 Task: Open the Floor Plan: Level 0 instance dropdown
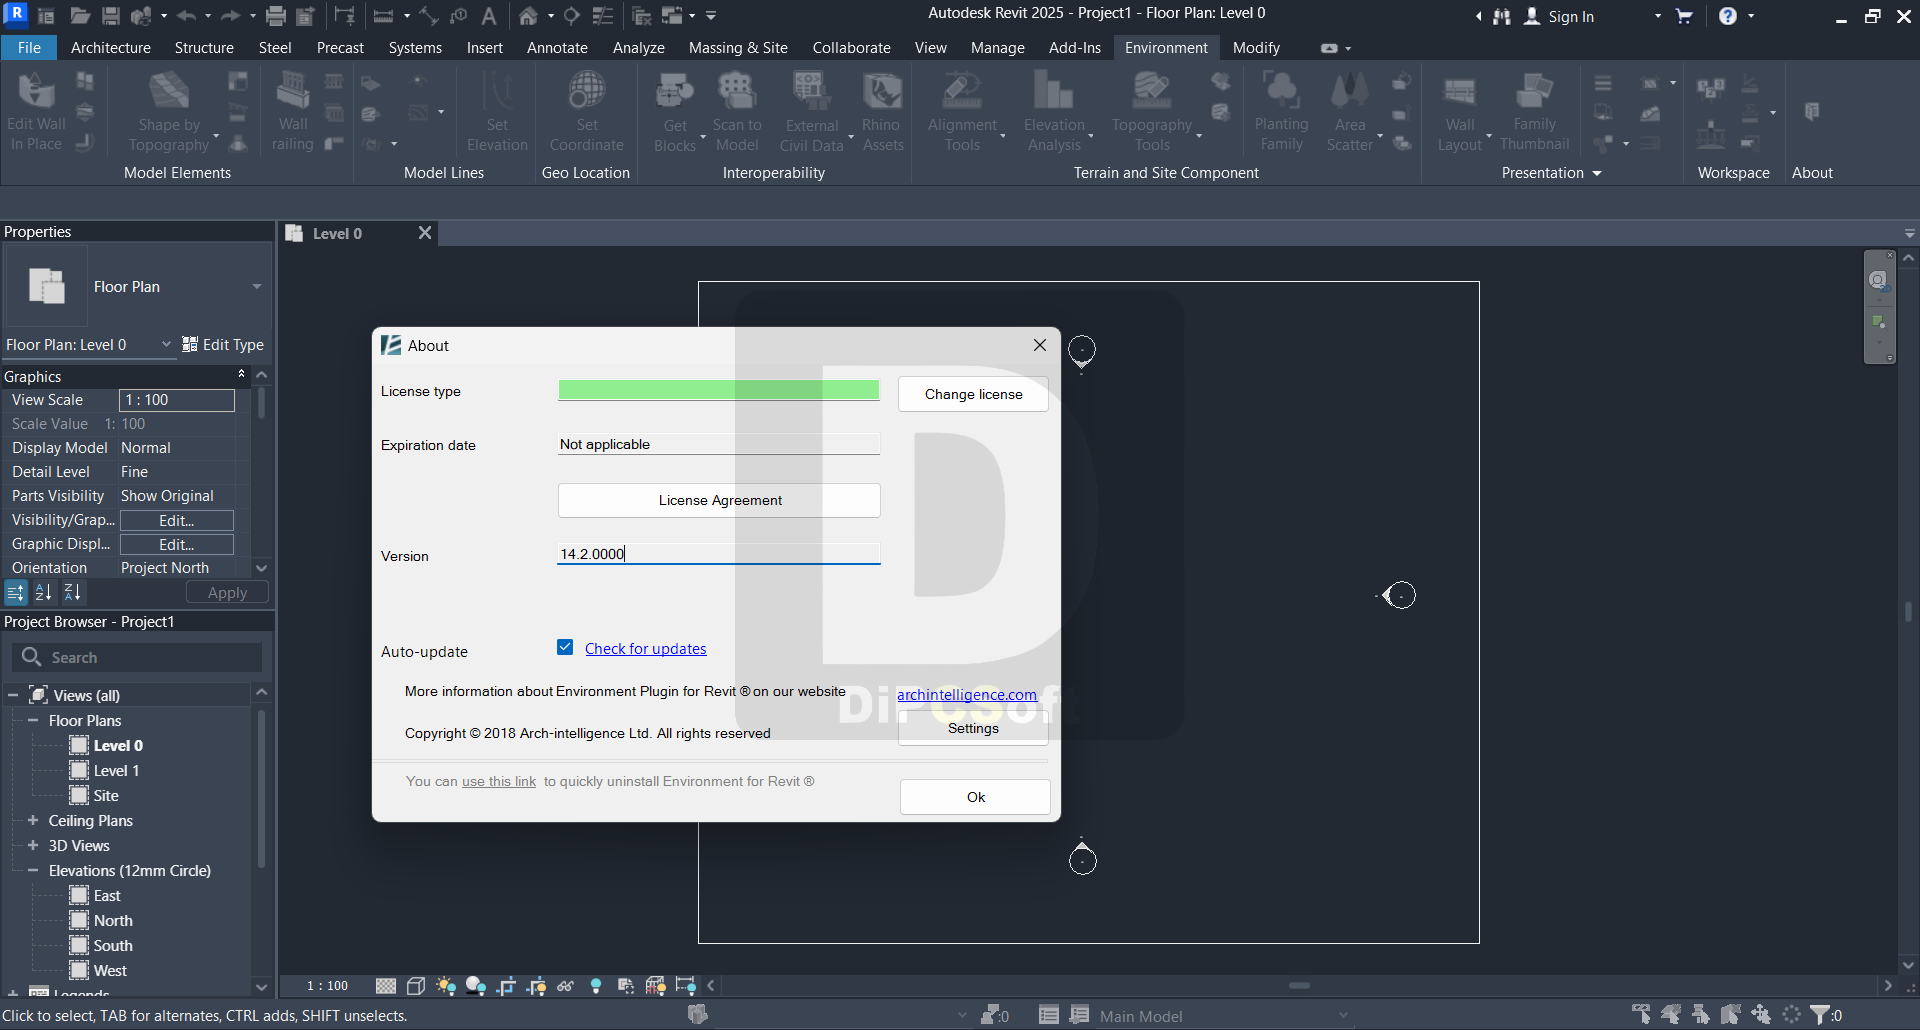(x=166, y=345)
